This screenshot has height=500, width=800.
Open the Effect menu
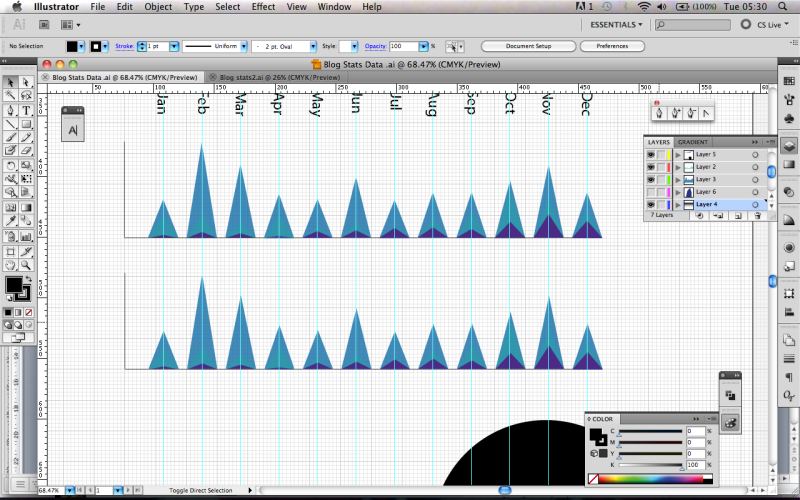click(263, 7)
